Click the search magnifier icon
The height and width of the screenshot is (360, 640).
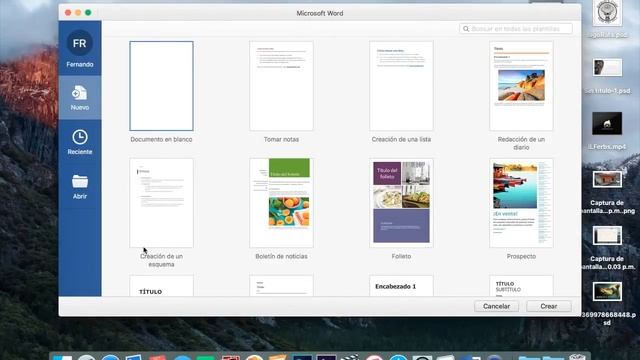click(466, 29)
